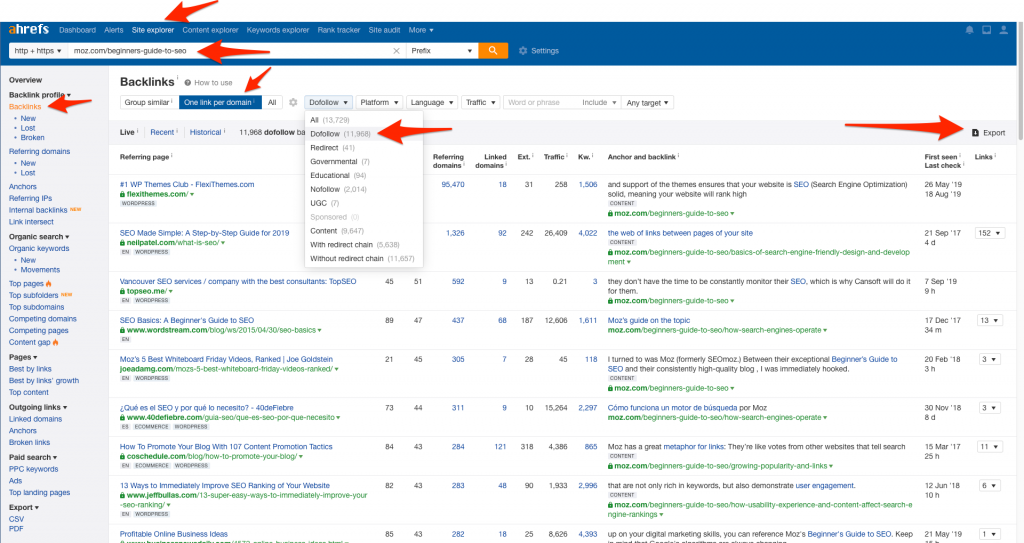Click referring domains value 95,470
Image resolution: width=1024 pixels, height=543 pixels.
(x=453, y=184)
